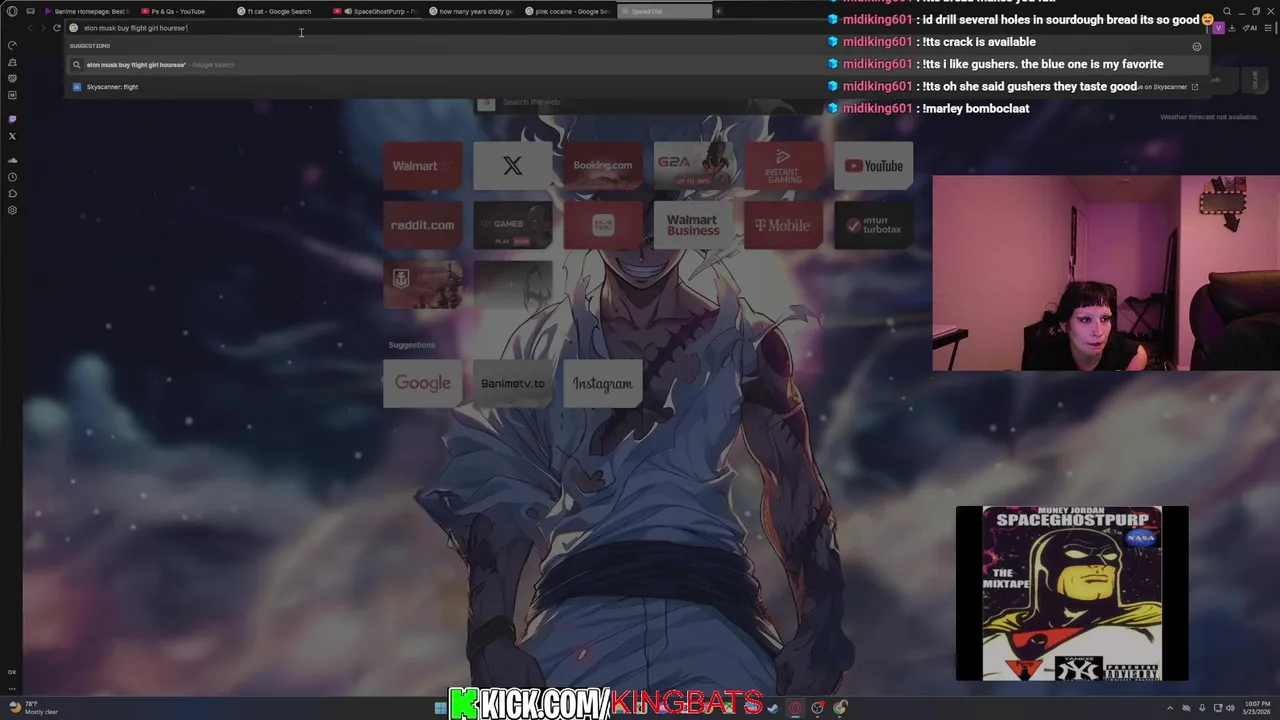Open the Instagram suggestion tile
Screen dimensions: 1280x720
(603, 383)
